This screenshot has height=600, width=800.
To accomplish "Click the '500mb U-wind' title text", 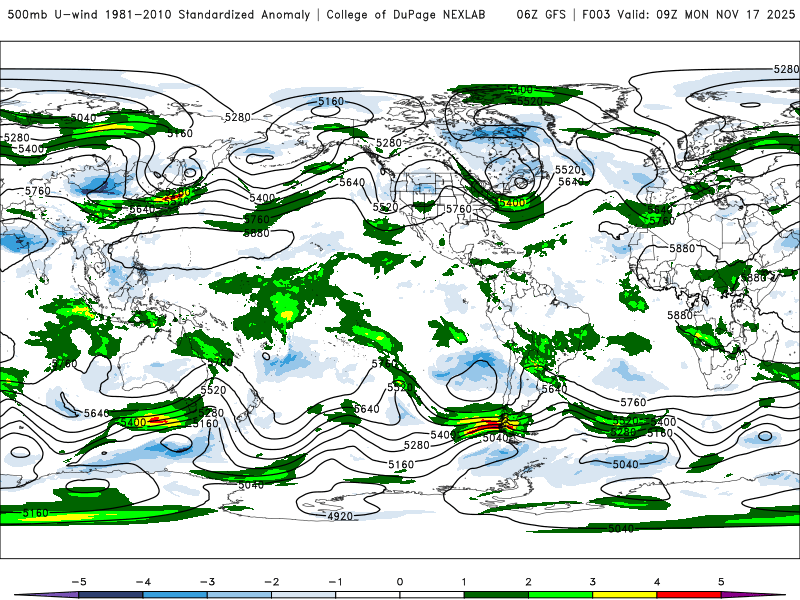I will [53, 15].
